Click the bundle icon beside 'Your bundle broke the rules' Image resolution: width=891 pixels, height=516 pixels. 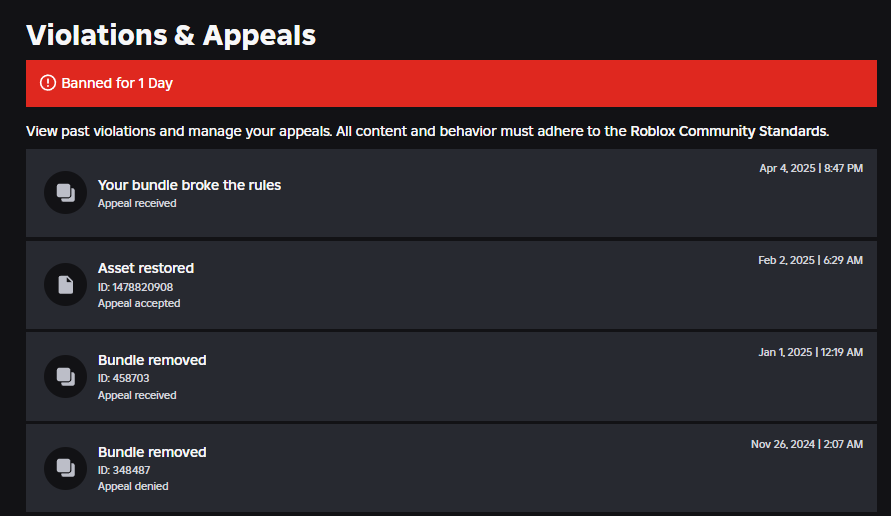click(x=65, y=193)
